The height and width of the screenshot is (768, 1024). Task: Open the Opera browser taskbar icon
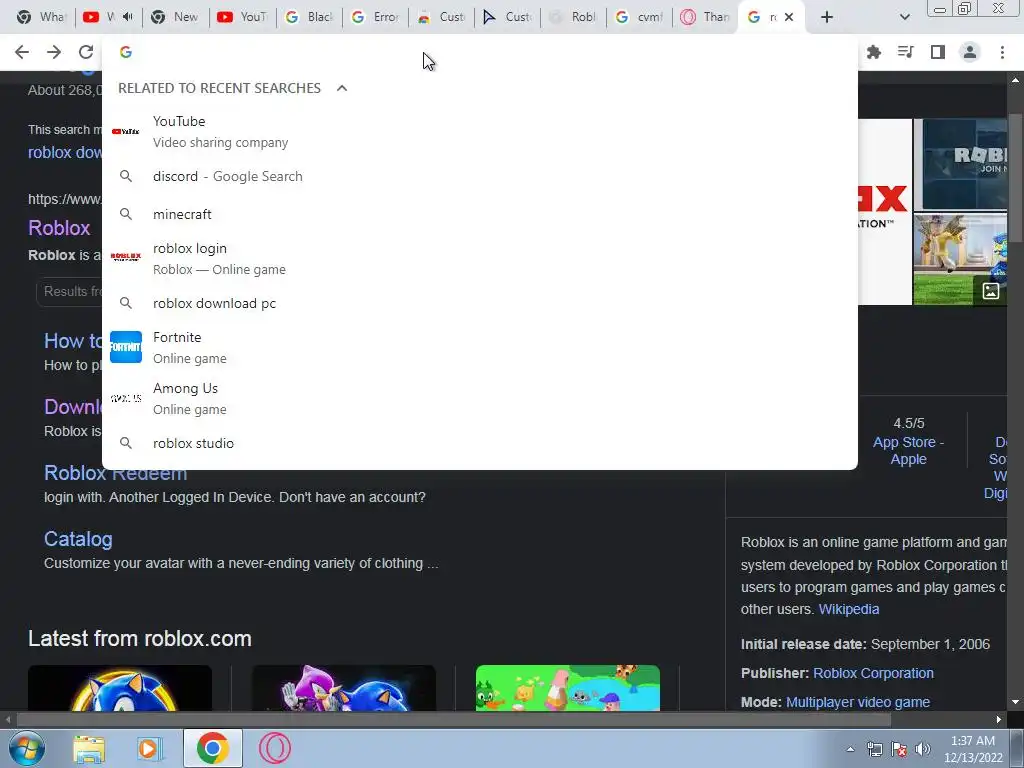coord(275,748)
